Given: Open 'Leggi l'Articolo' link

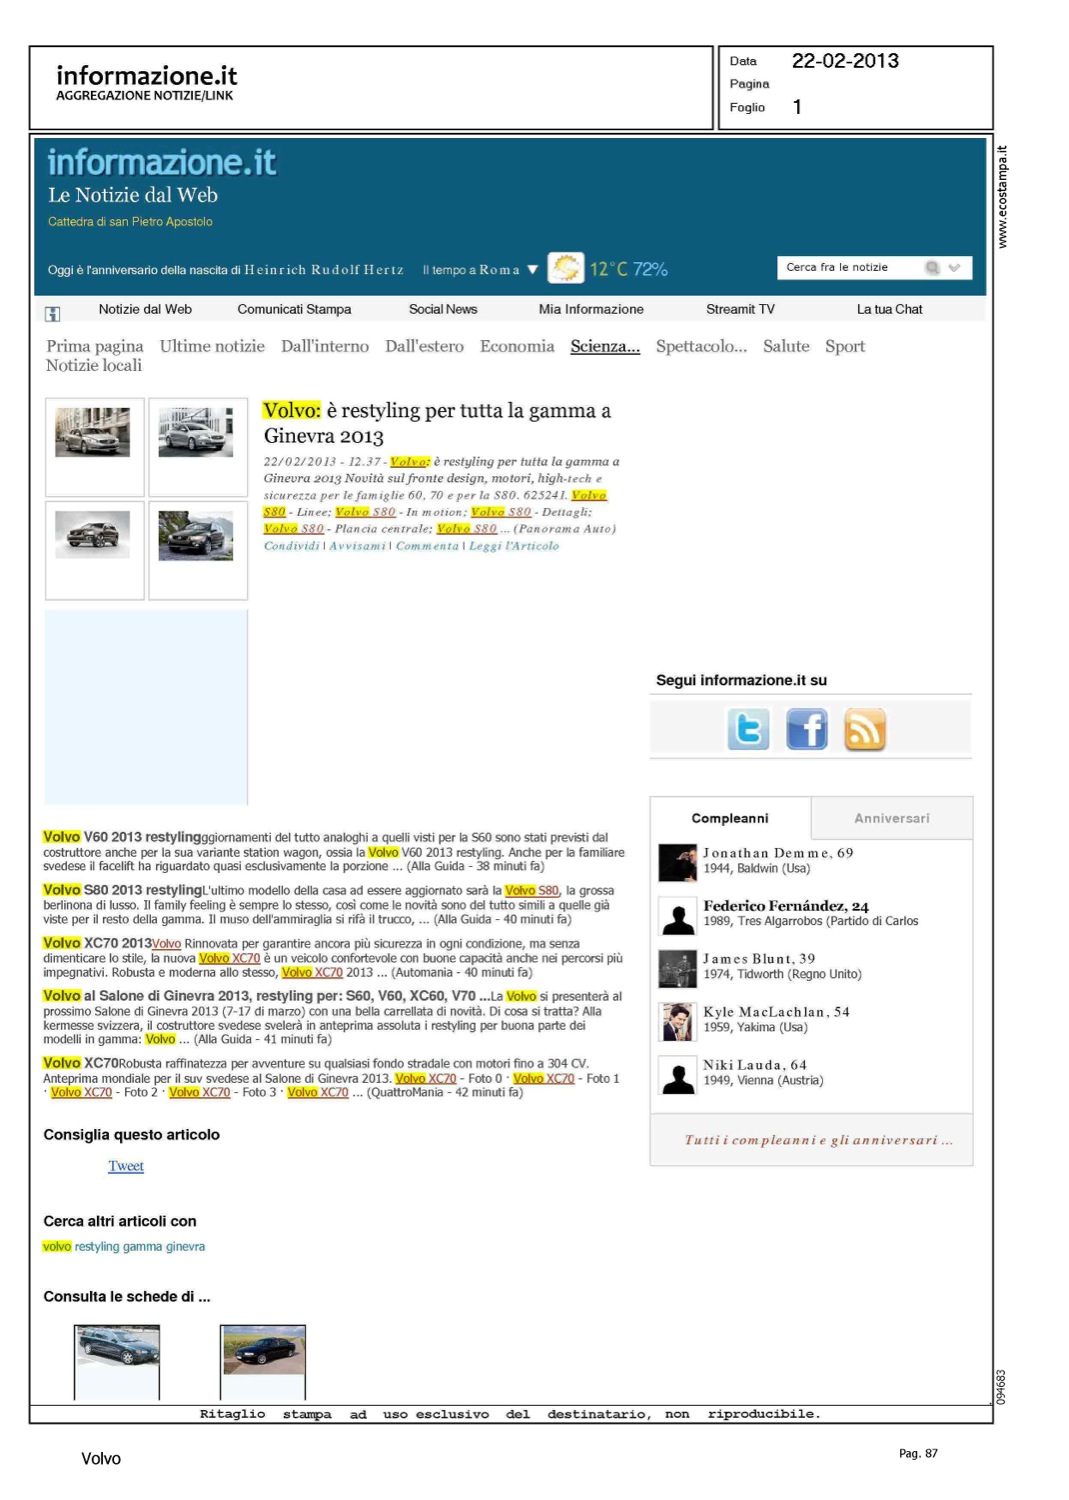Looking at the screenshot, I should click(x=514, y=546).
